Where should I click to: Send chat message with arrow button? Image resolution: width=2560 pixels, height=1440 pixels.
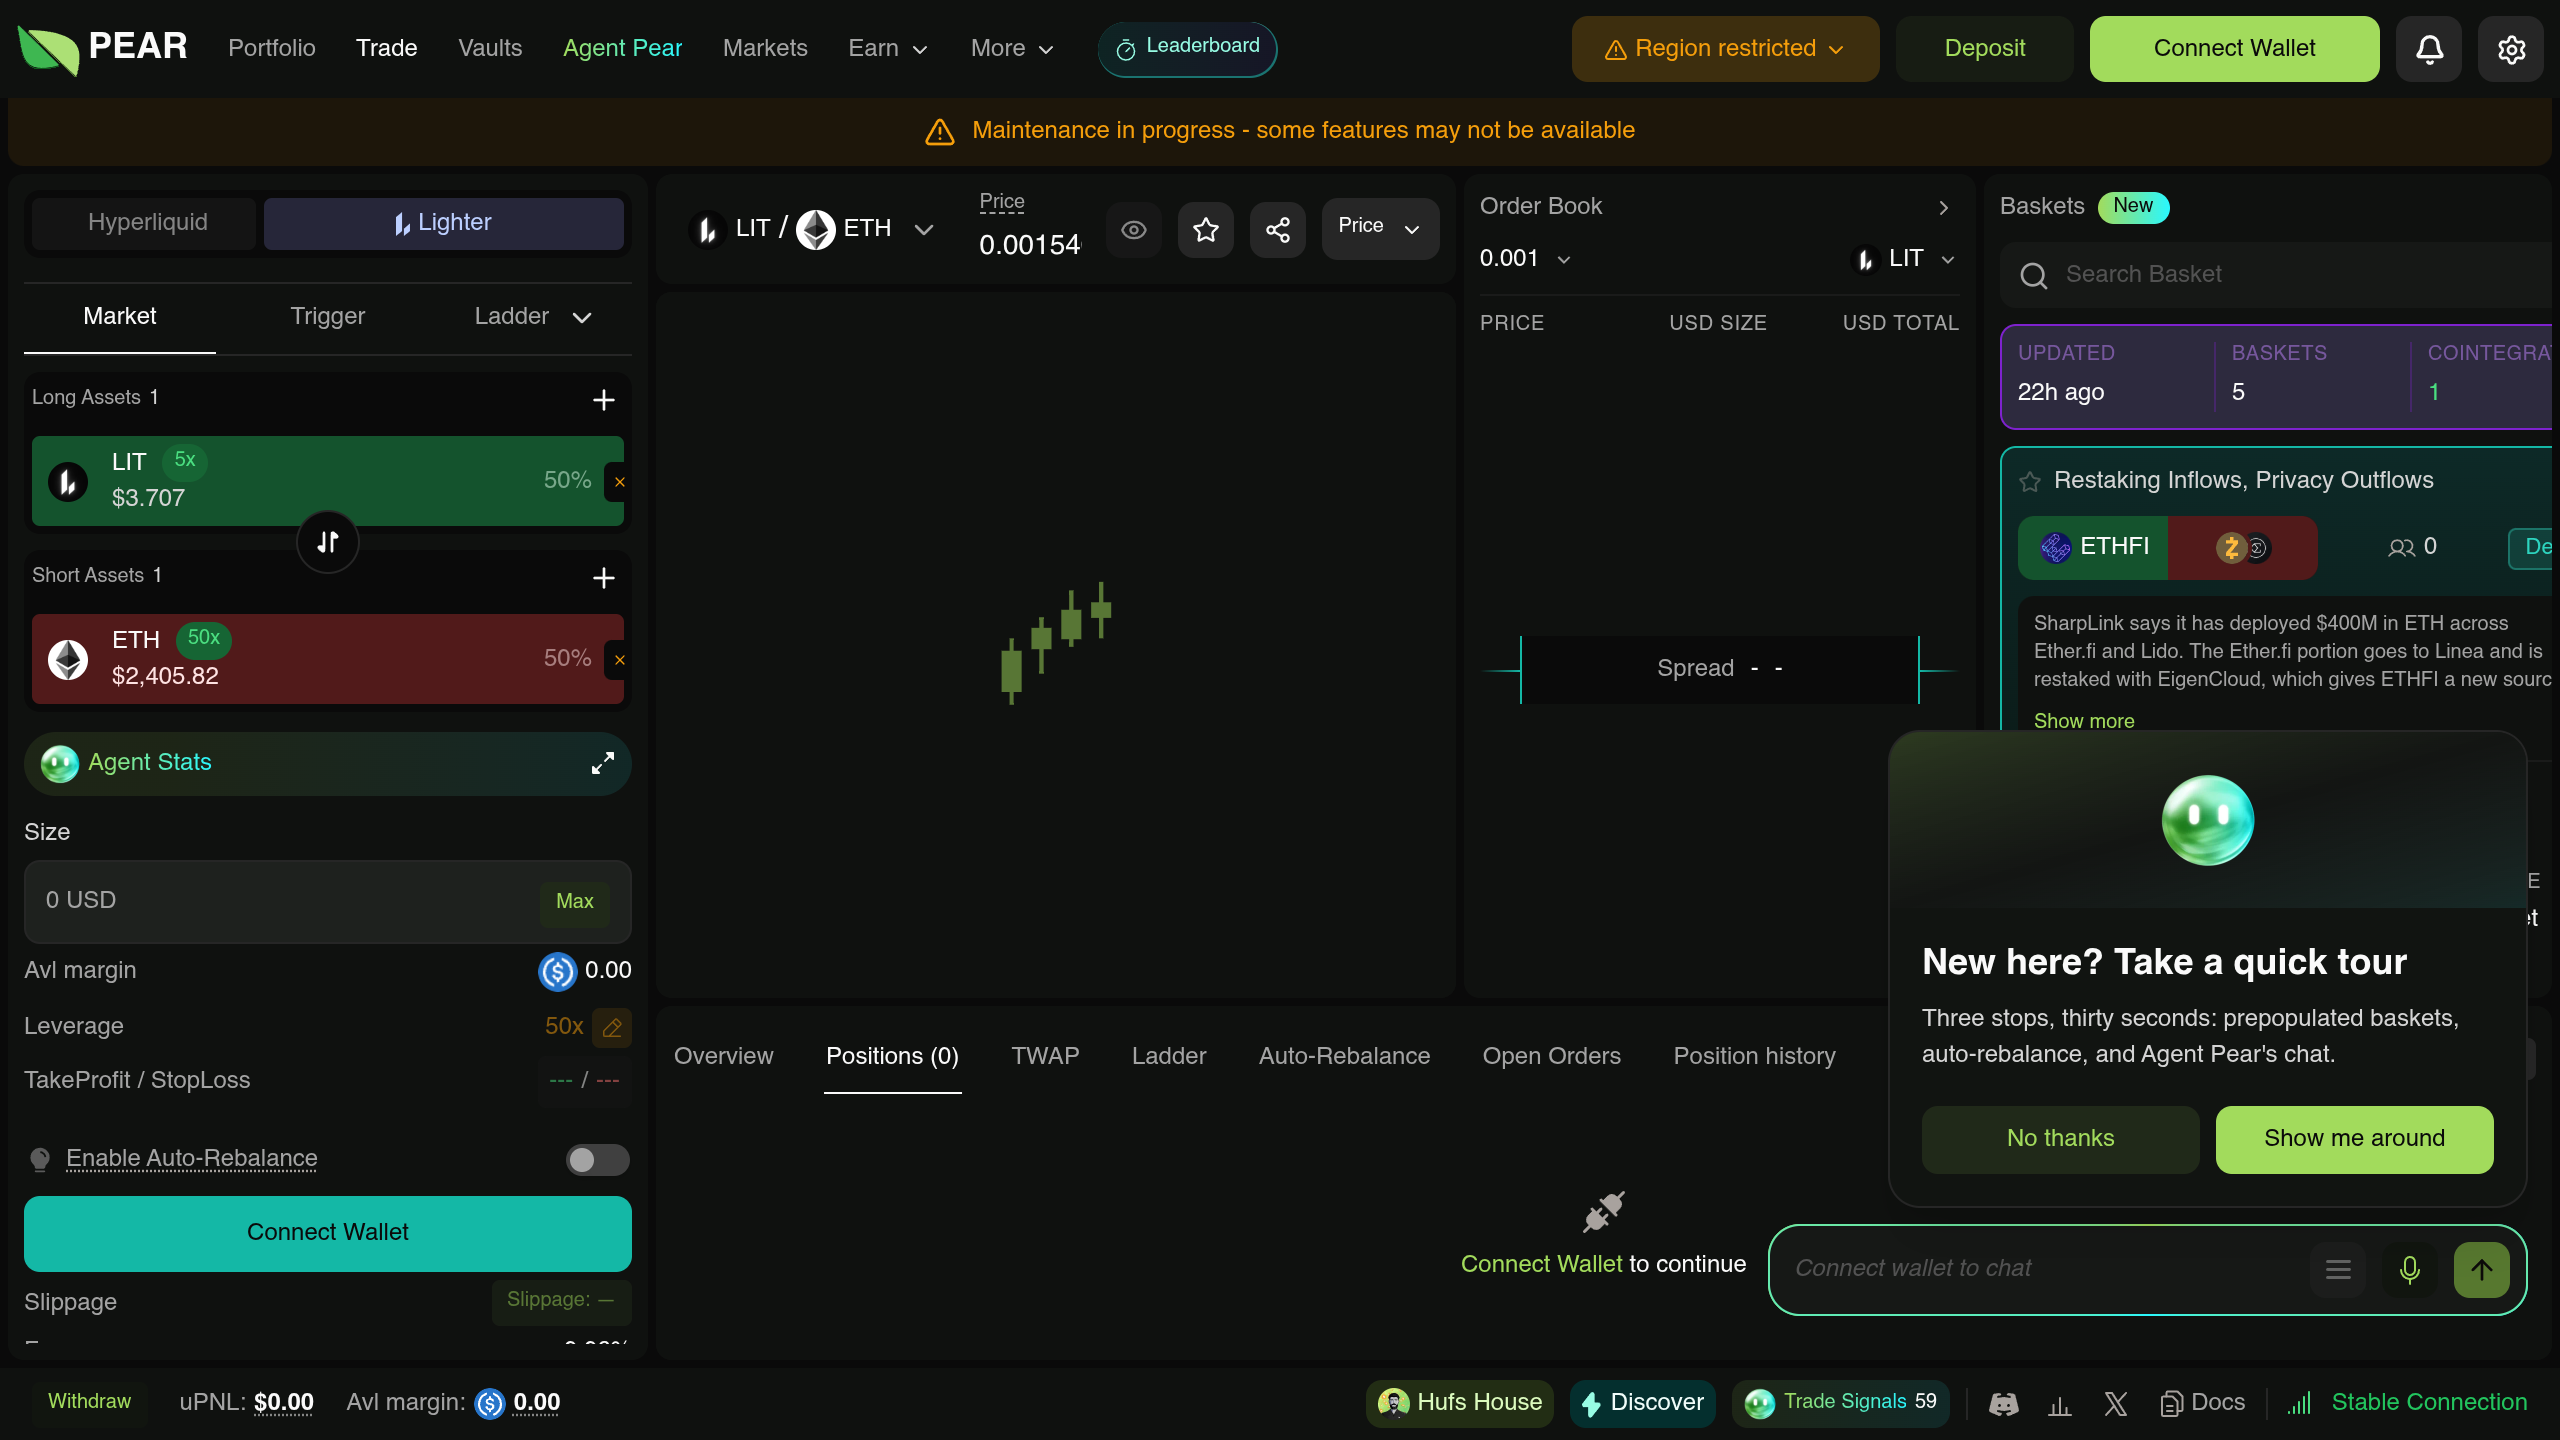[x=2481, y=1270]
